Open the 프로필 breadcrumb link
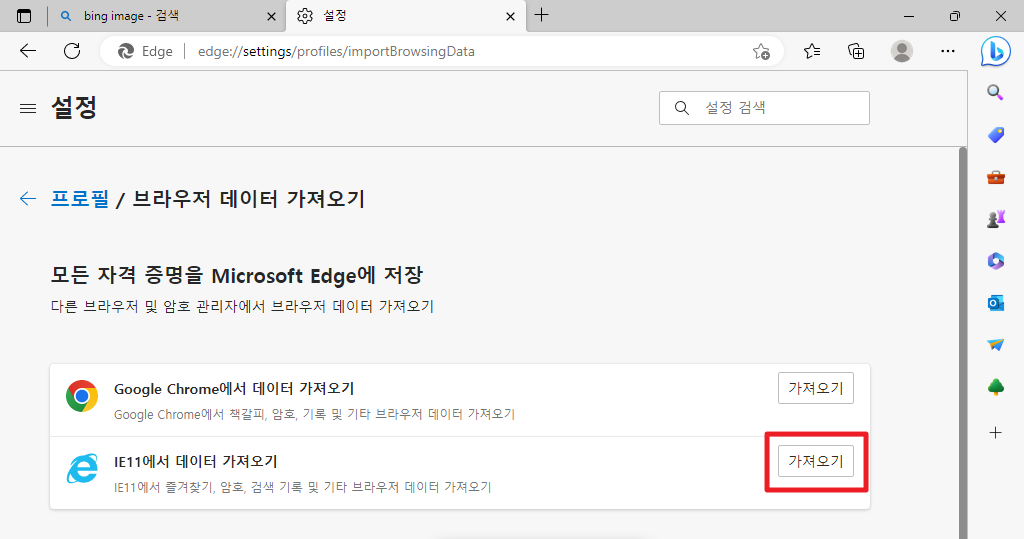The width and height of the screenshot is (1024, 539). (x=80, y=199)
